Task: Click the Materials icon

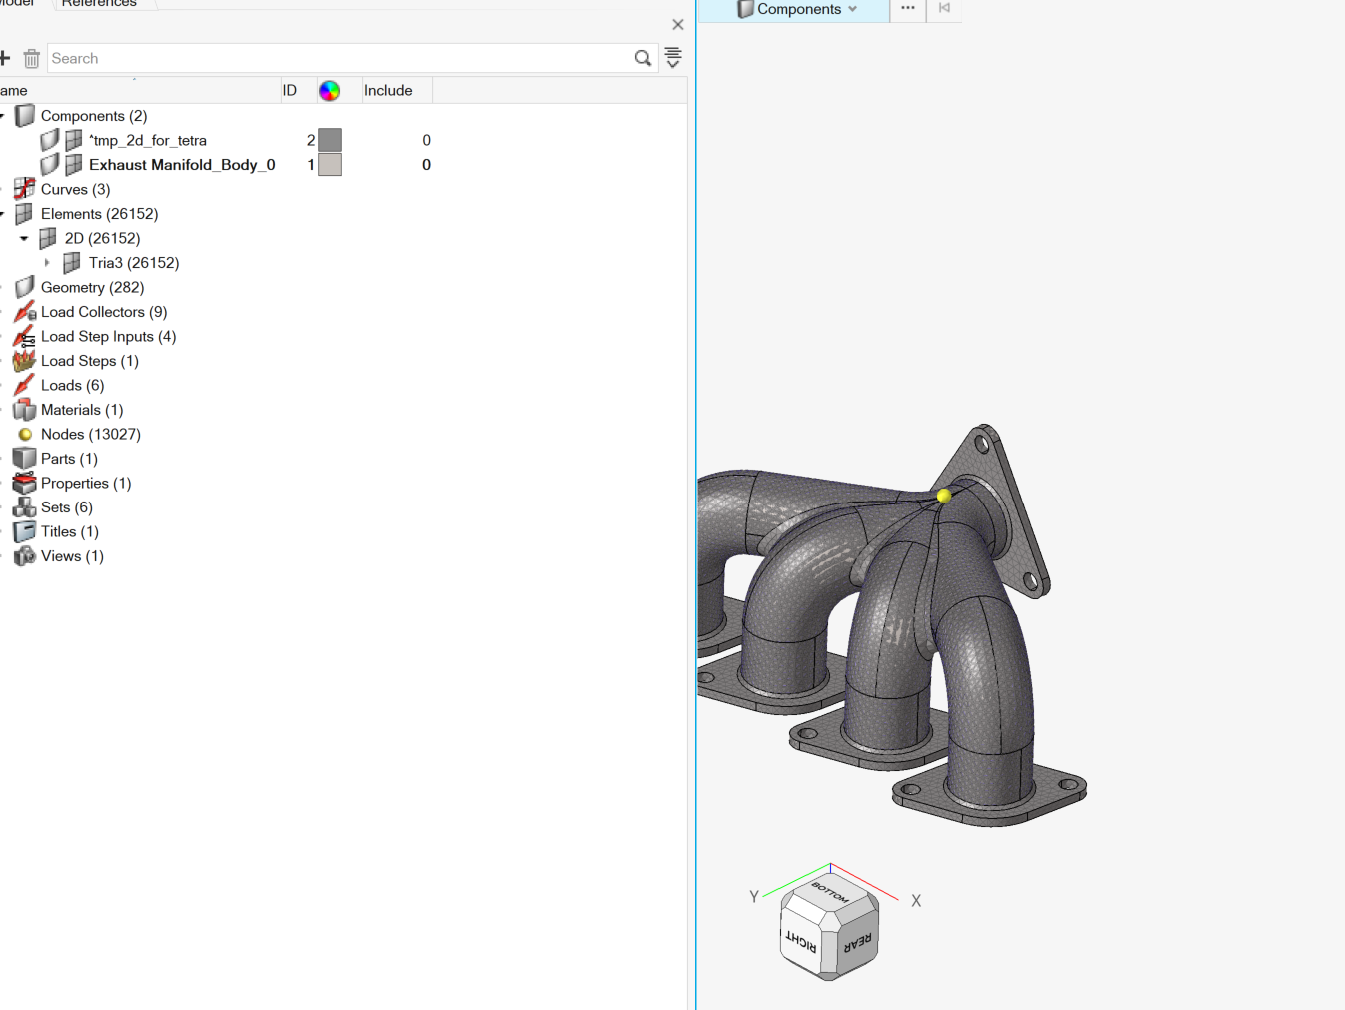Action: (25, 410)
